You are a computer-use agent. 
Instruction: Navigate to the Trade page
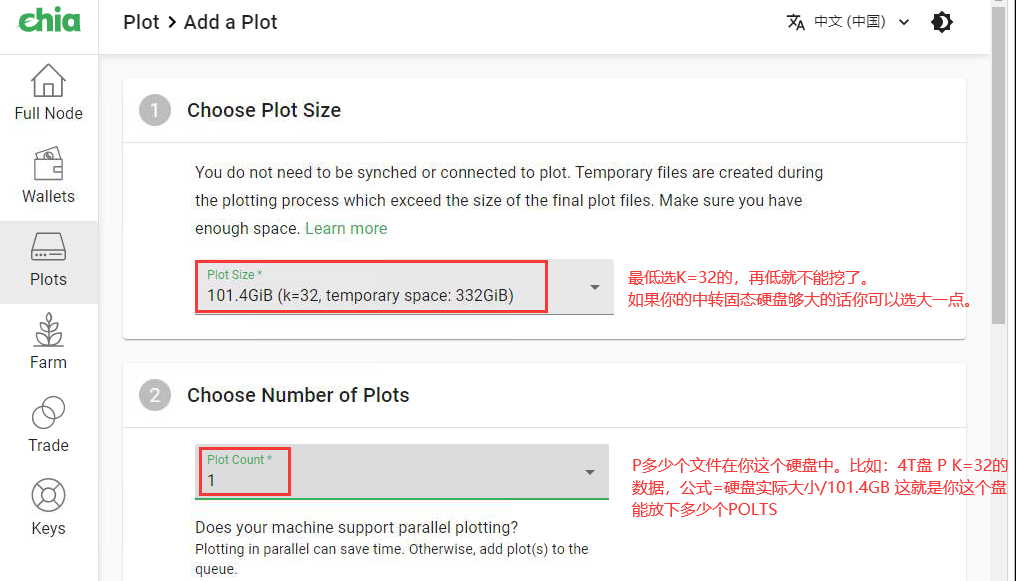(x=48, y=426)
